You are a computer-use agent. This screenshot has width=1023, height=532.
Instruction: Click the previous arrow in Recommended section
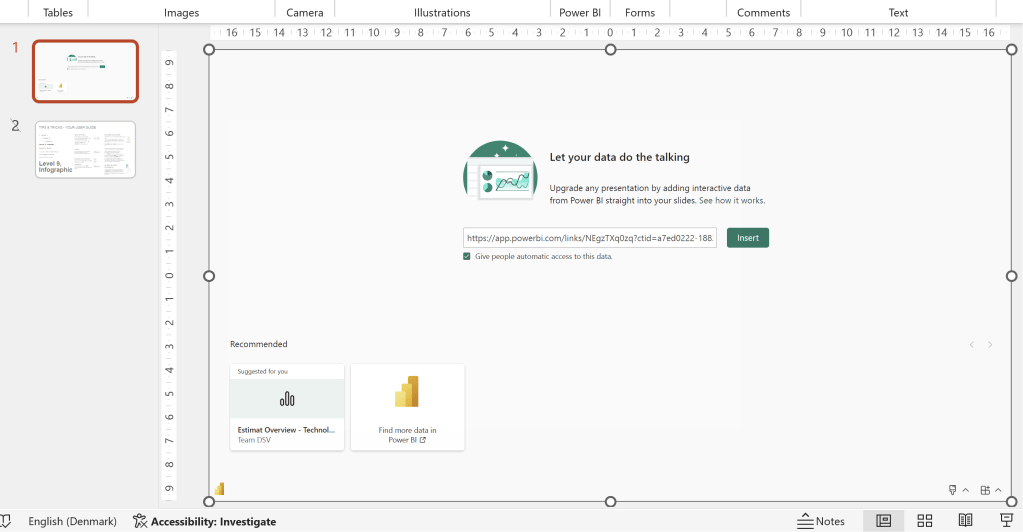coord(971,345)
